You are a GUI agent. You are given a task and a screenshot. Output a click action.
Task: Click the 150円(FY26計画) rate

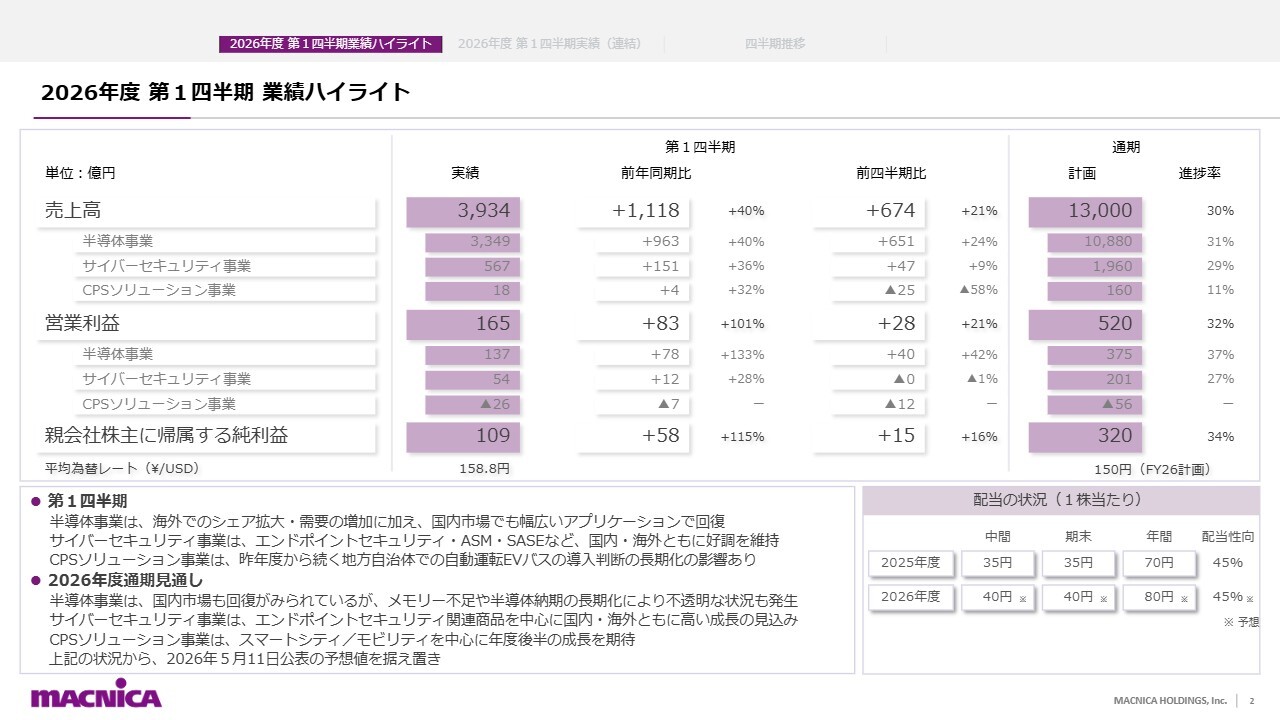(x=1152, y=469)
